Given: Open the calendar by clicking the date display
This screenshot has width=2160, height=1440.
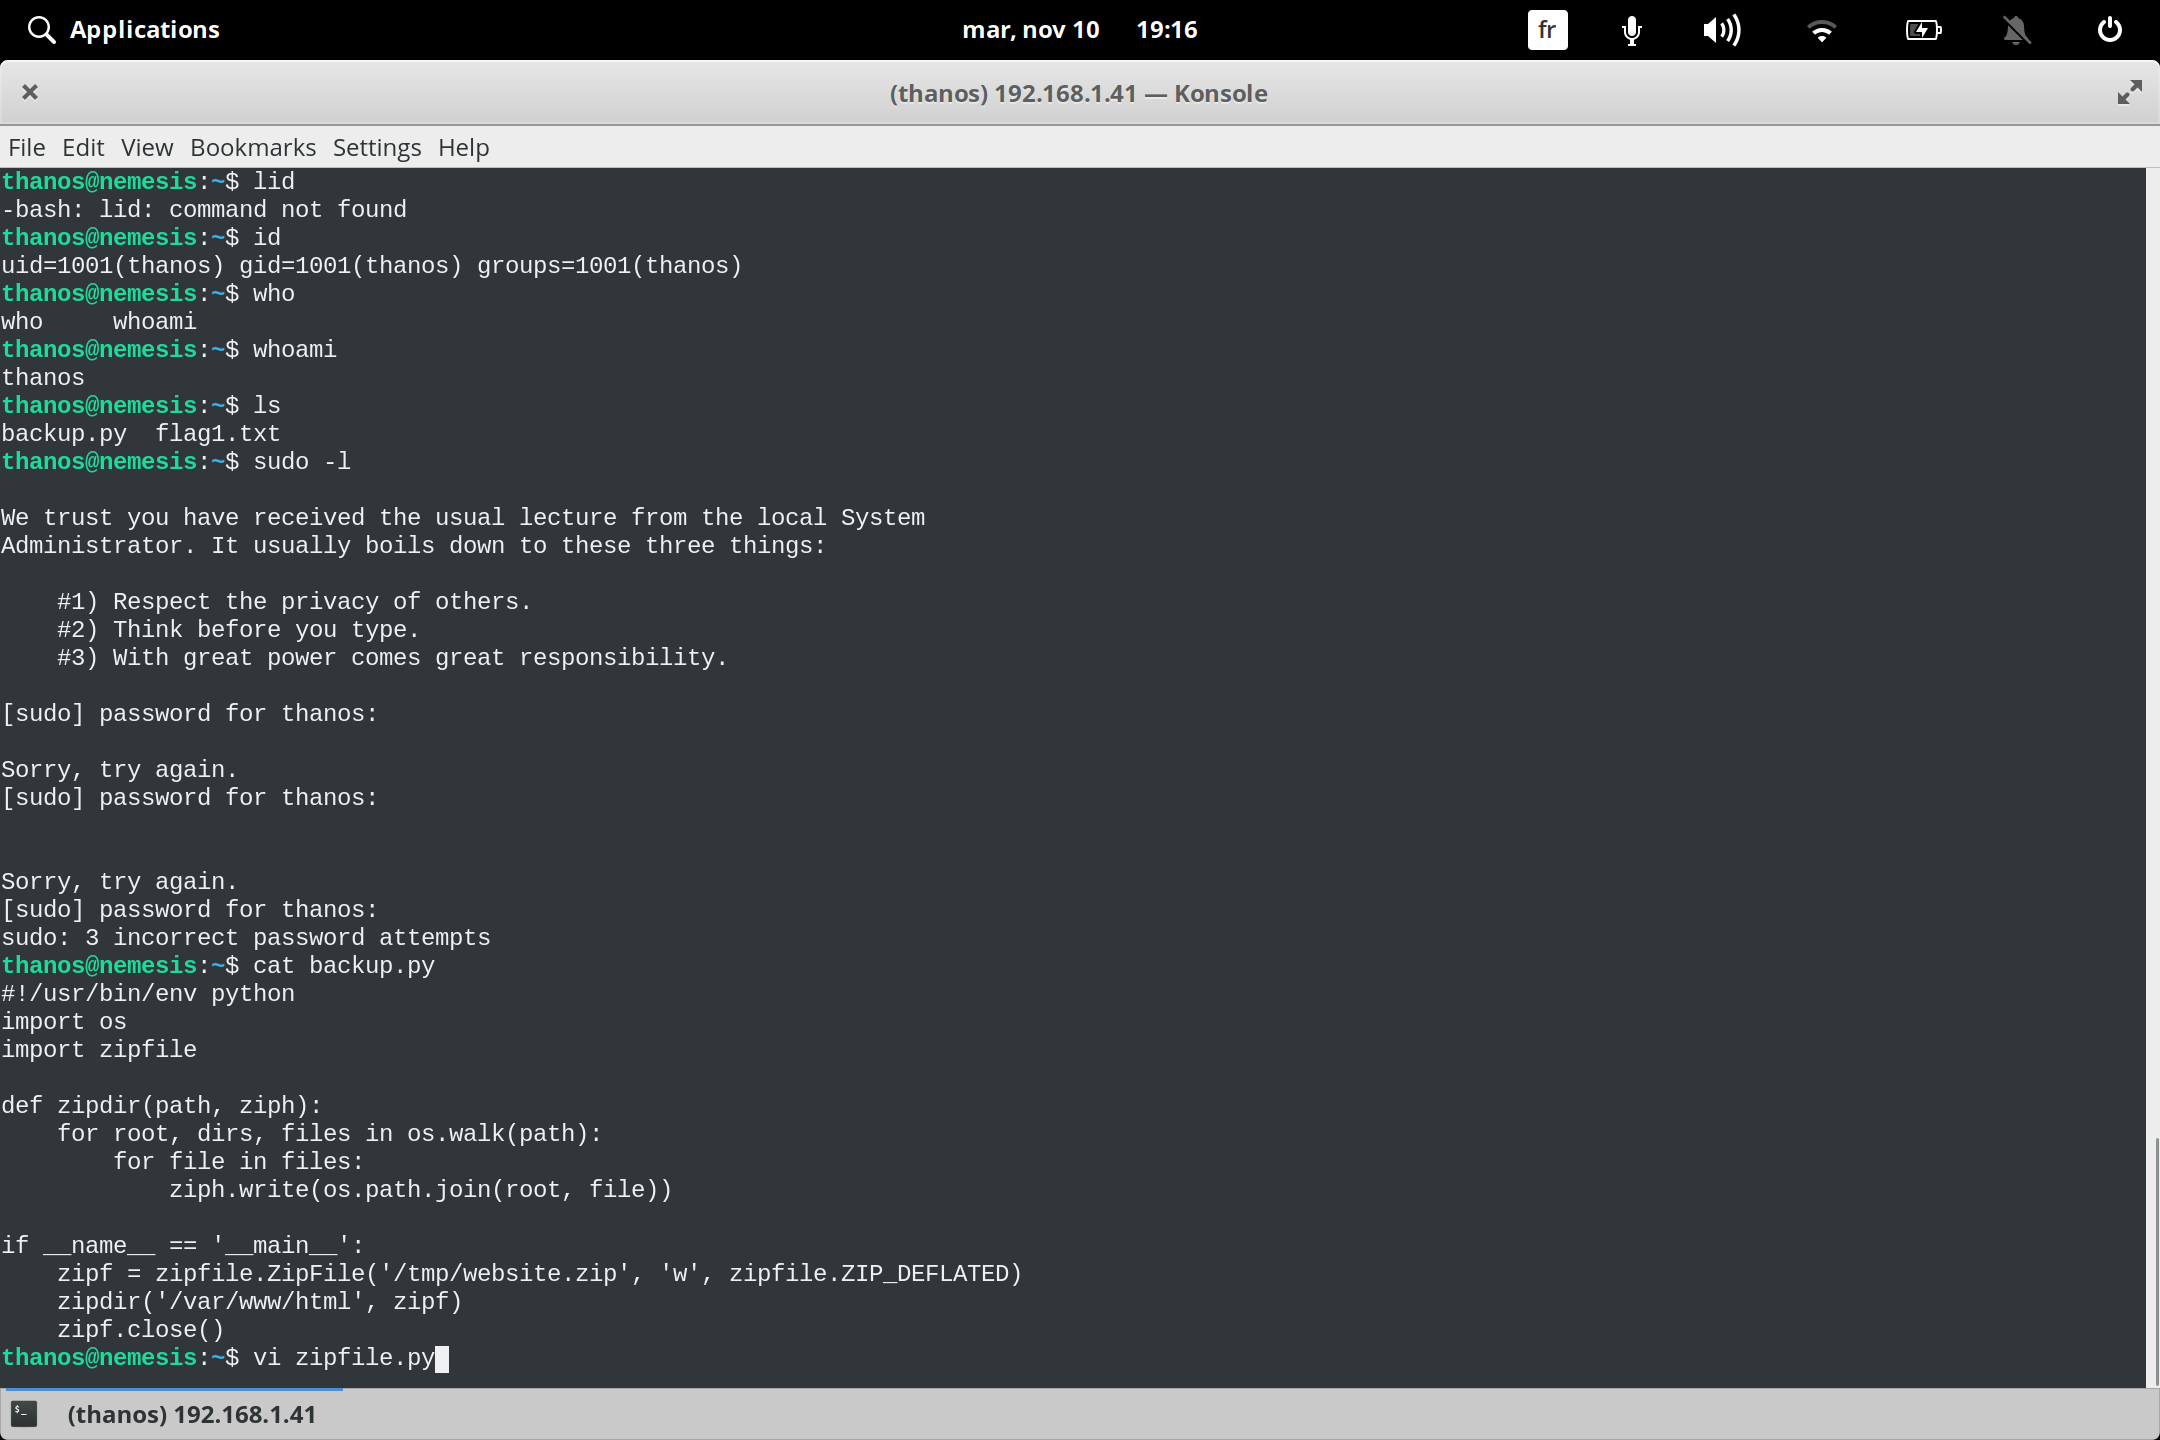Looking at the screenshot, I should click(x=1033, y=29).
